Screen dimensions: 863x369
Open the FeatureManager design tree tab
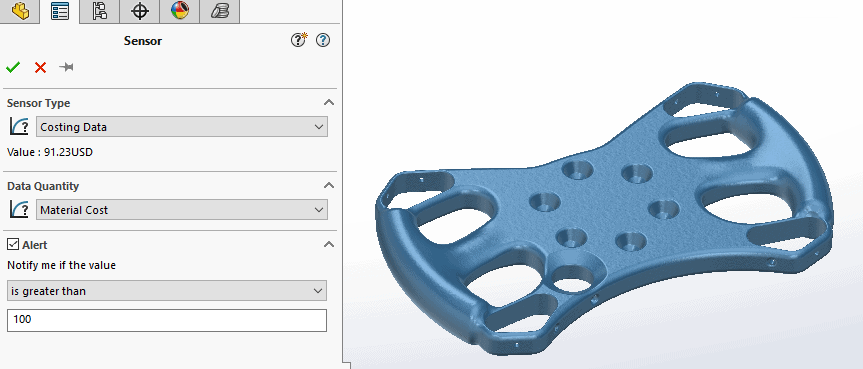coord(20,11)
